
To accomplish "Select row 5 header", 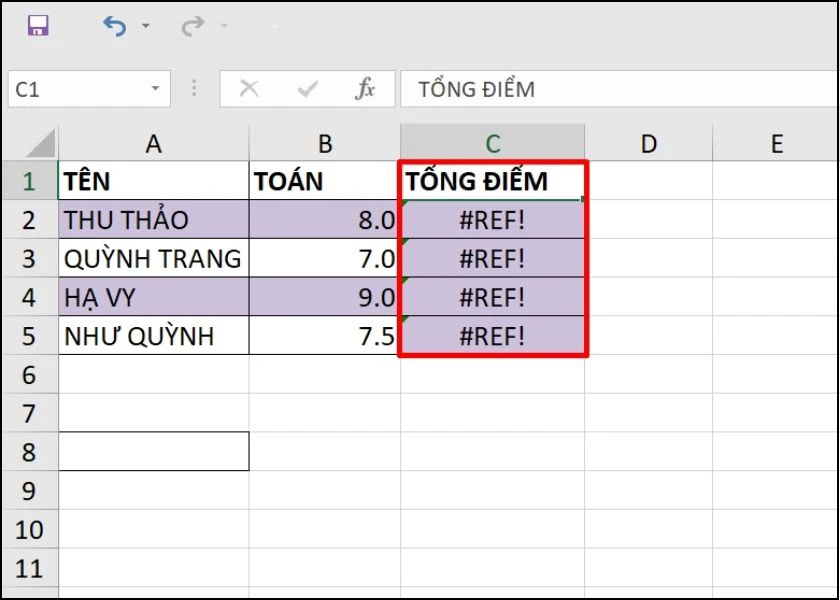I will pos(29,336).
